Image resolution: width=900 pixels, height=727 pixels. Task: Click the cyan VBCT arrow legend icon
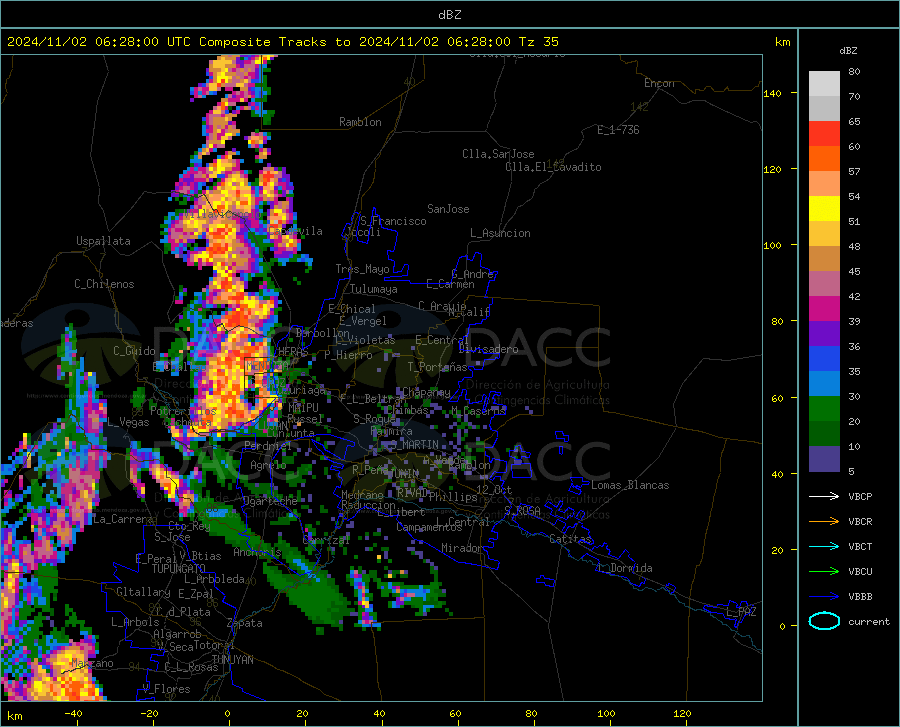(824, 546)
